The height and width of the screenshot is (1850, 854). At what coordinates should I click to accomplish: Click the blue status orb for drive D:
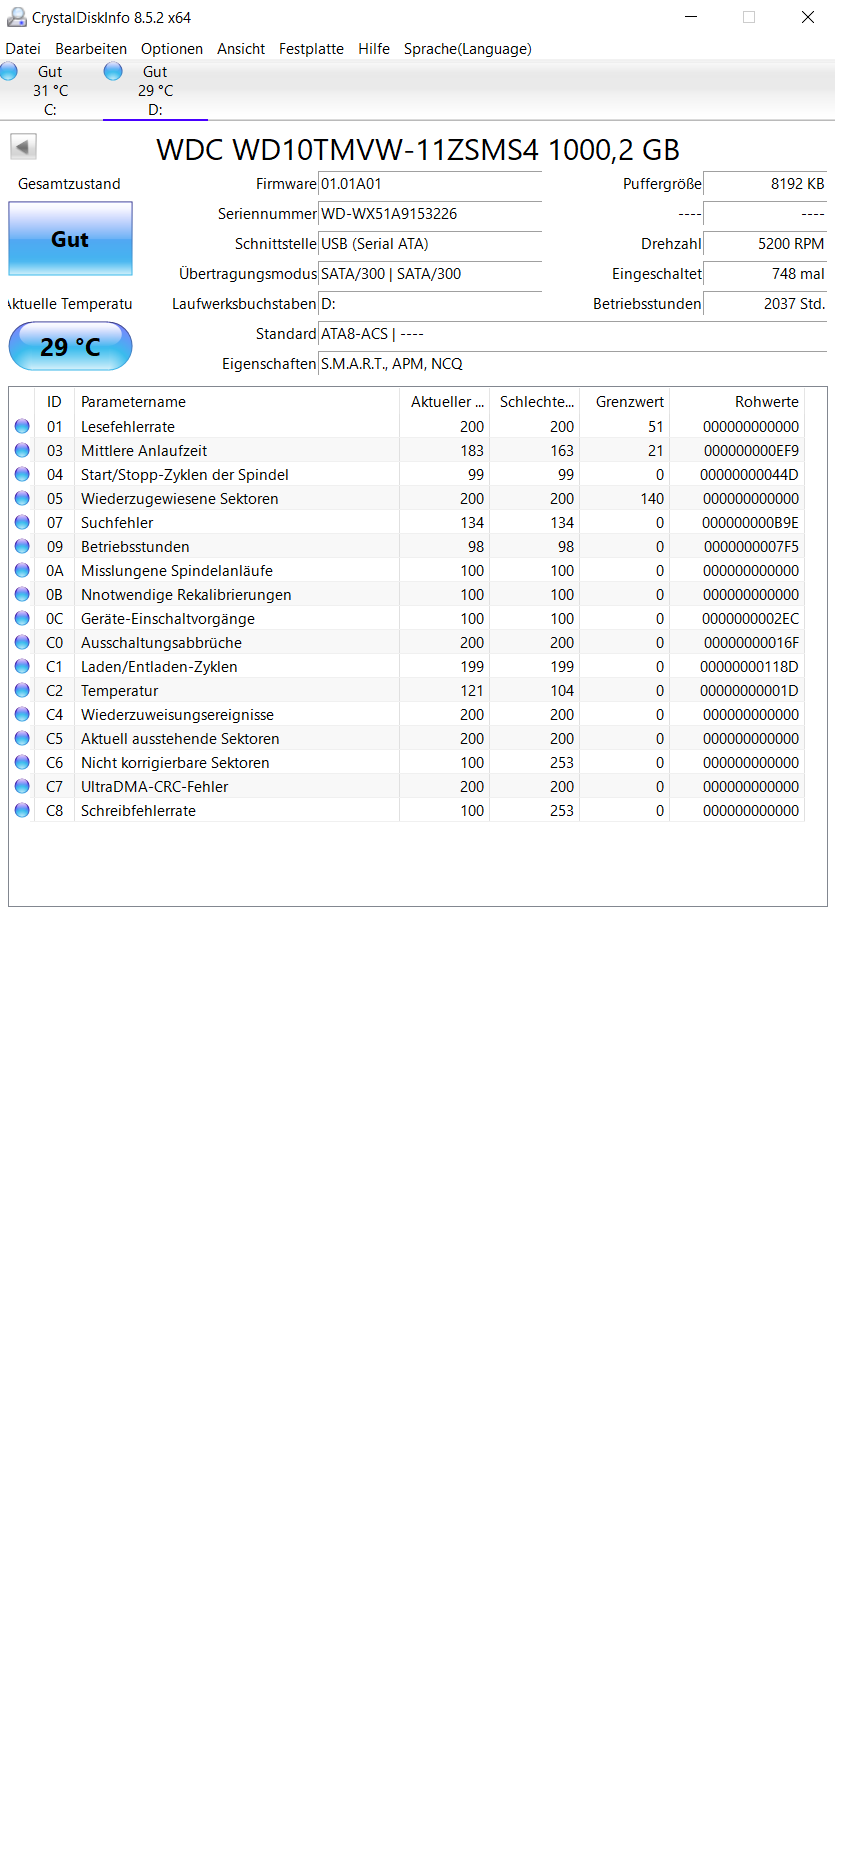click(x=113, y=71)
